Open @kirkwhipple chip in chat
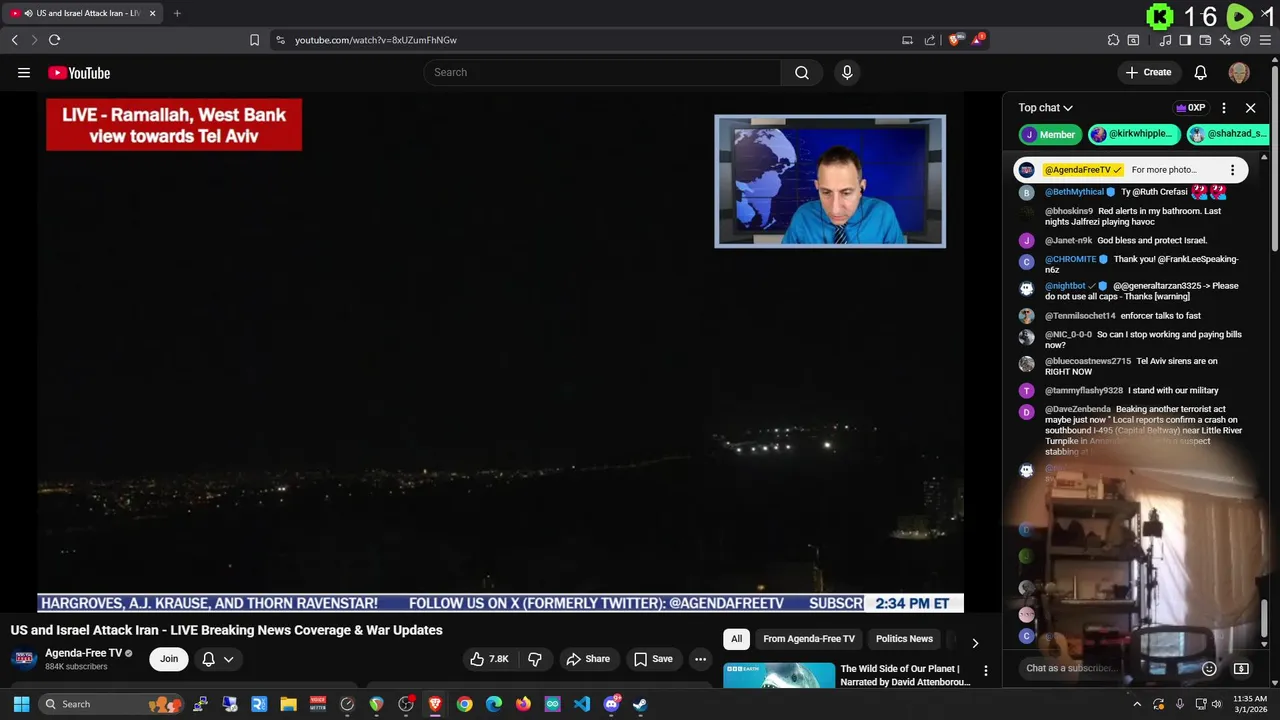Image resolution: width=1280 pixels, height=720 pixels. click(x=1134, y=134)
